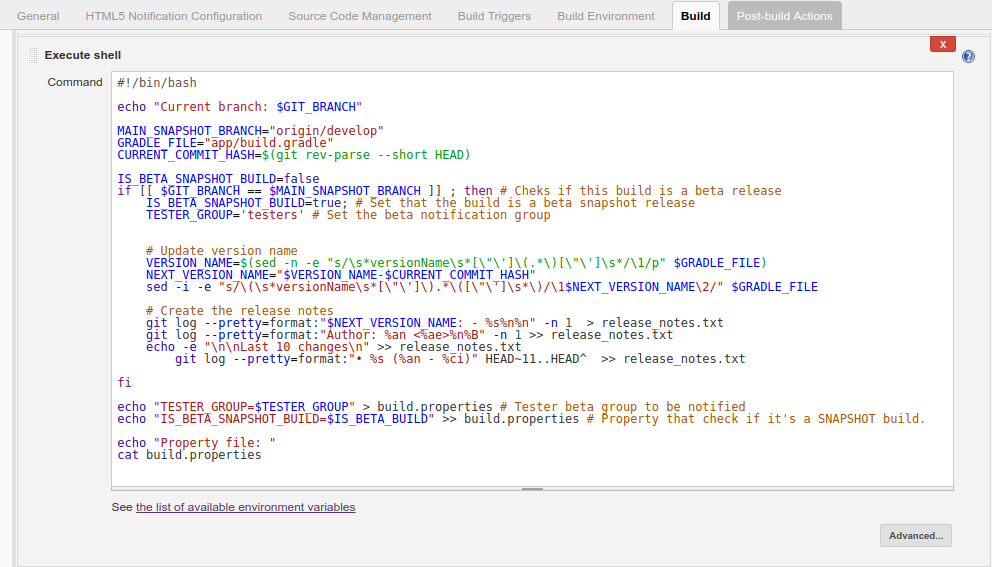Click the active Build tab

[695, 16]
